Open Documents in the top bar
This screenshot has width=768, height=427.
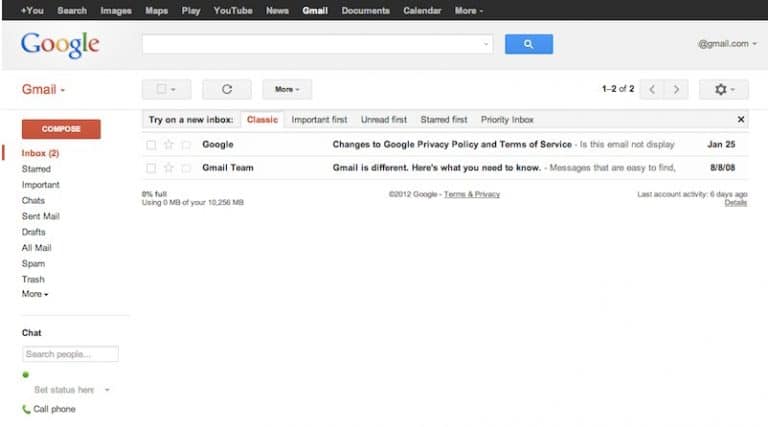[x=365, y=10]
